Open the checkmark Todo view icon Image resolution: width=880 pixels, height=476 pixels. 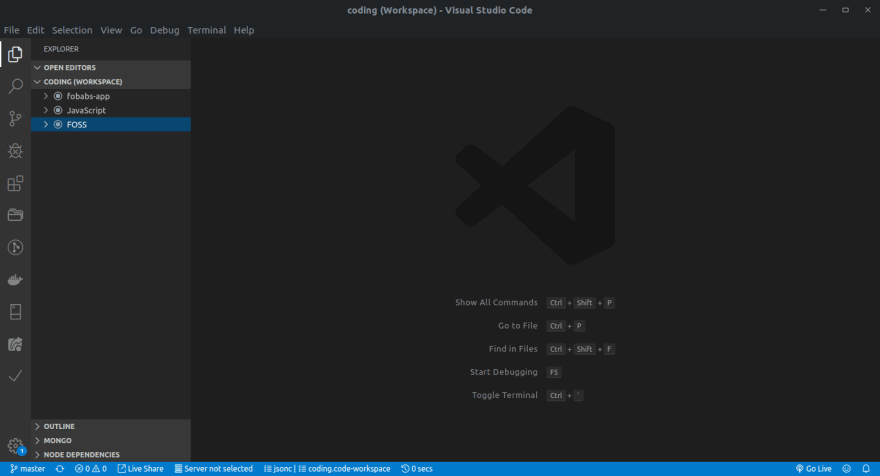click(x=15, y=376)
